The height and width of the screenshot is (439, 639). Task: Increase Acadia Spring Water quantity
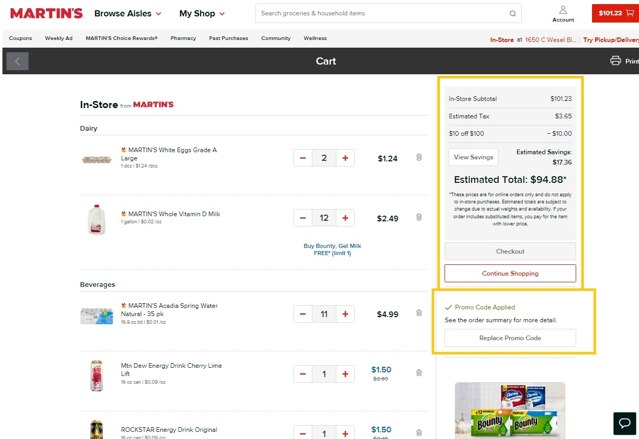(x=345, y=314)
